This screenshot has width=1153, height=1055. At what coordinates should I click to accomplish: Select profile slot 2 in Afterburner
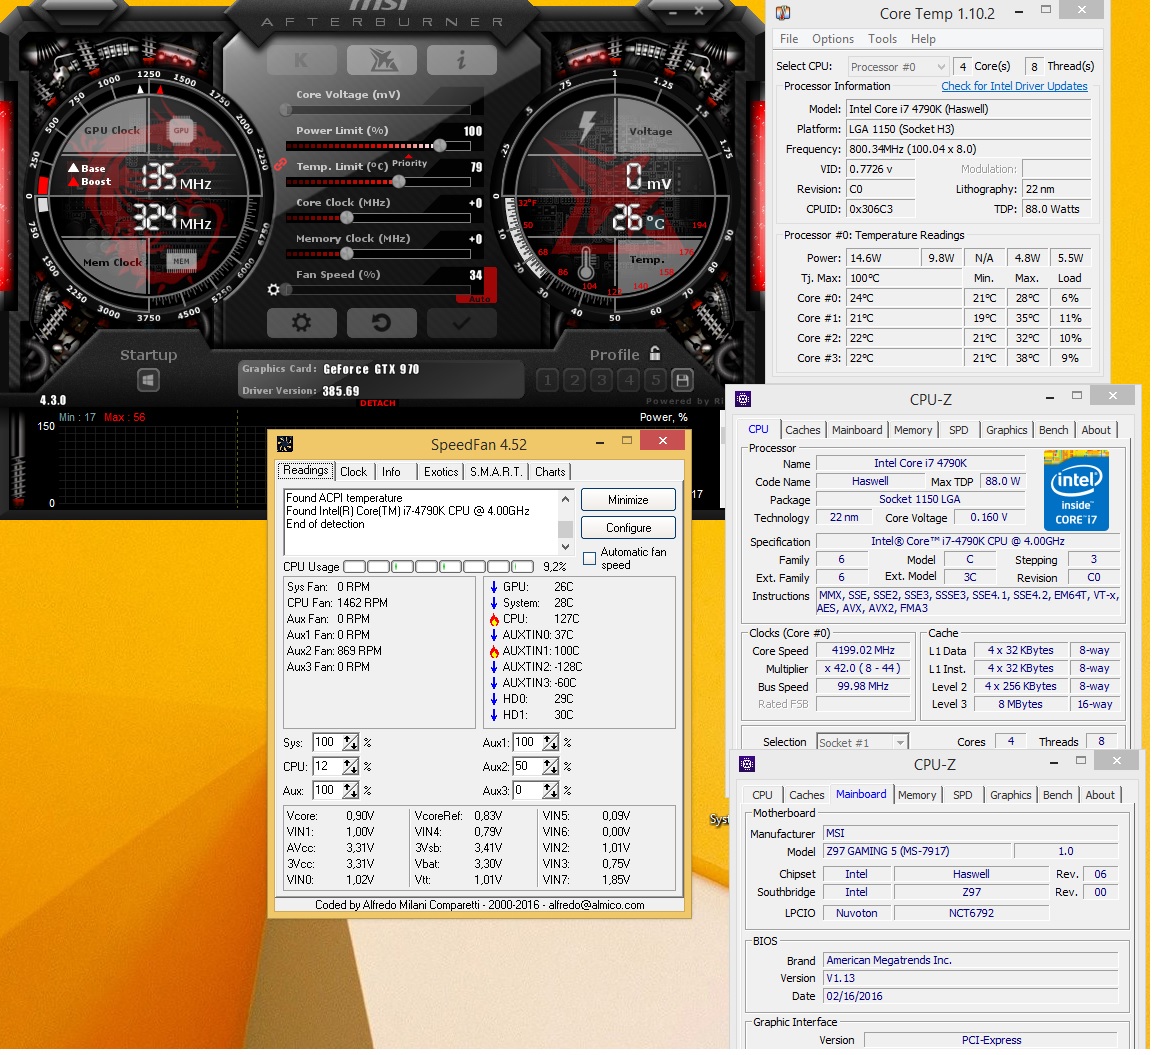click(x=574, y=380)
